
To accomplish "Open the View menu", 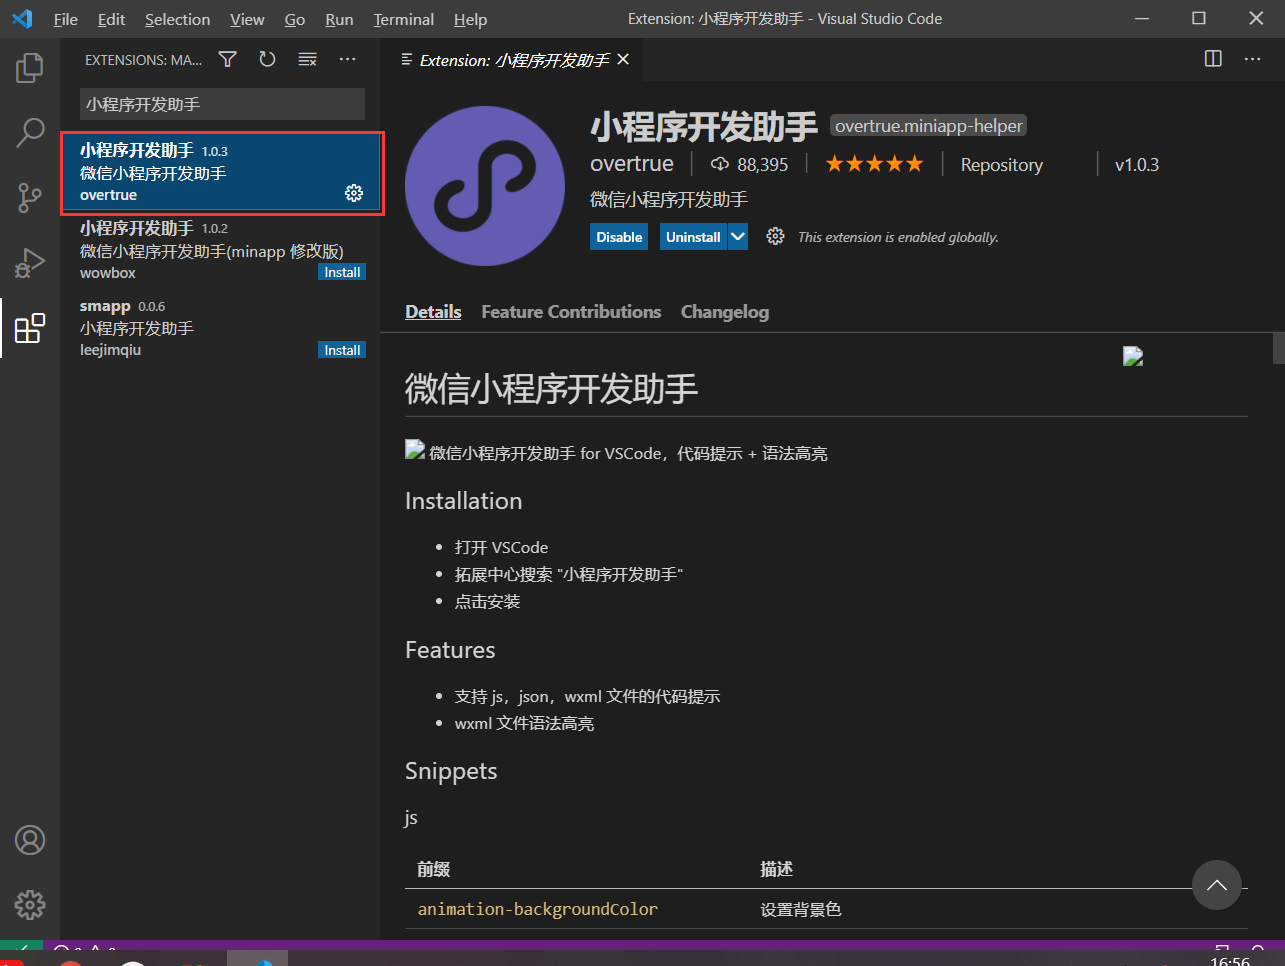I will pos(247,19).
